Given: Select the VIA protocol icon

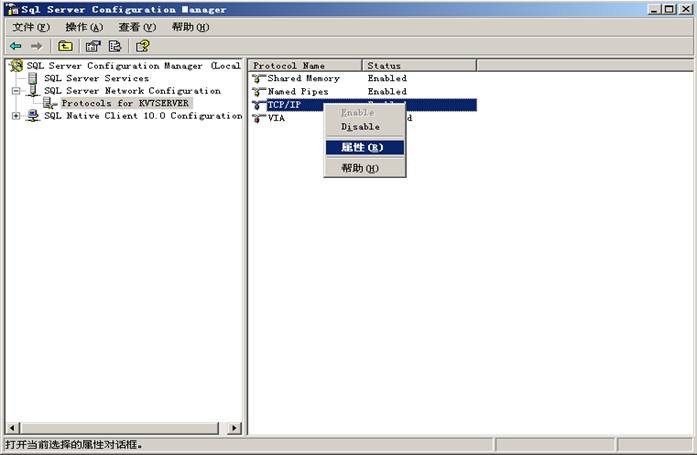Looking at the screenshot, I should [259, 118].
